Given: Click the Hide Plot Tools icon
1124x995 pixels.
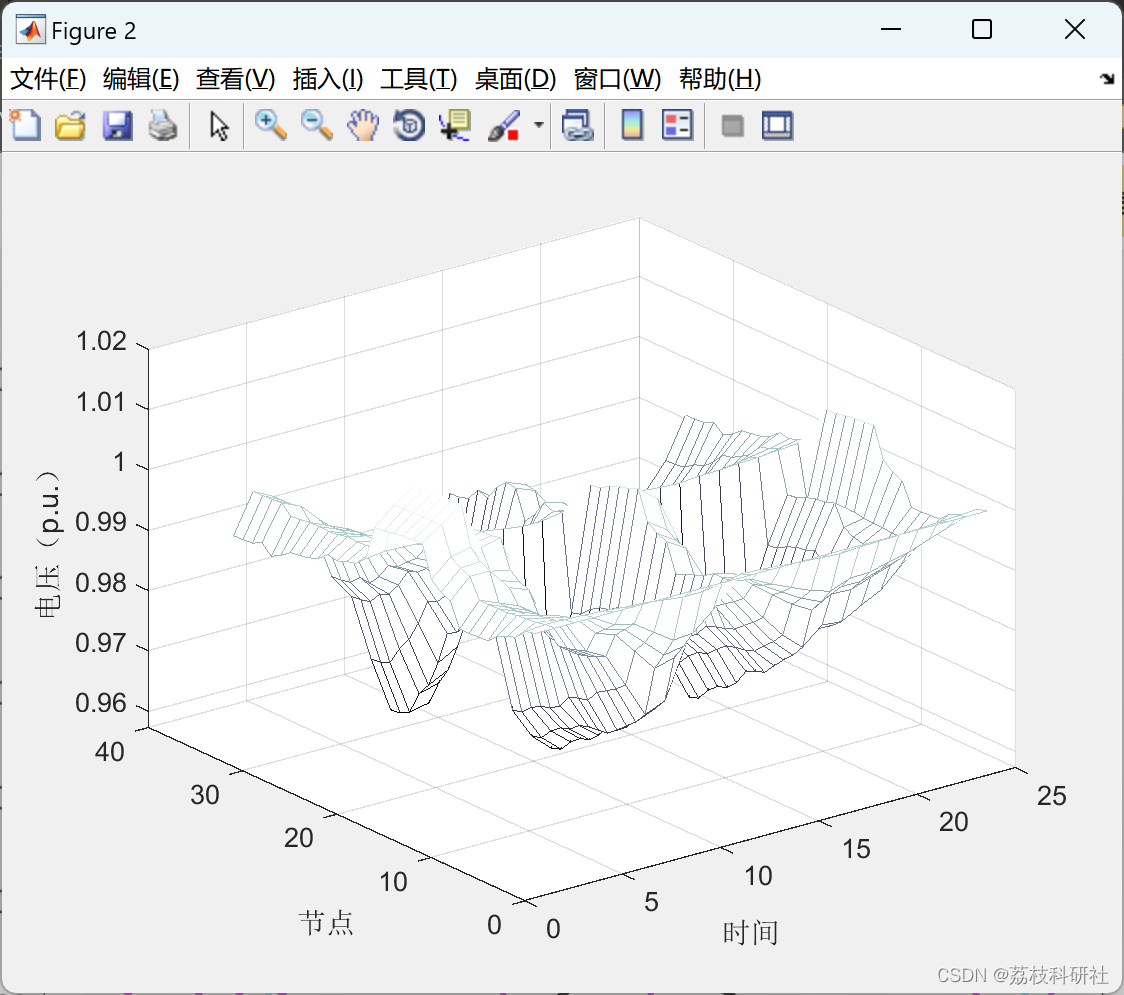Looking at the screenshot, I should [732, 126].
